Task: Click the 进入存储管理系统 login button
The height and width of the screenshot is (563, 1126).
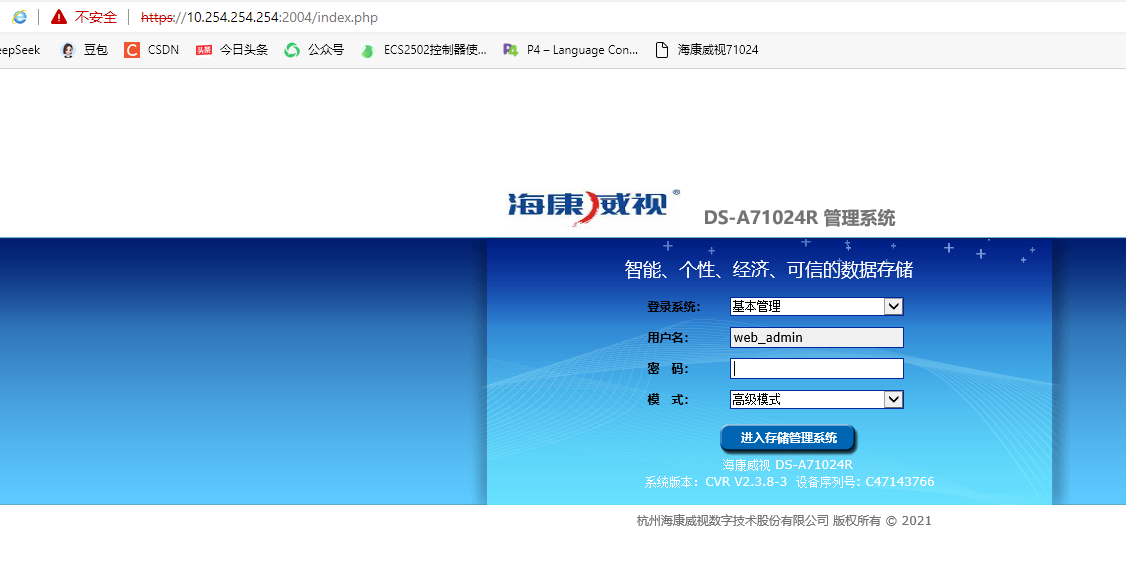Action: pyautogui.click(x=788, y=438)
